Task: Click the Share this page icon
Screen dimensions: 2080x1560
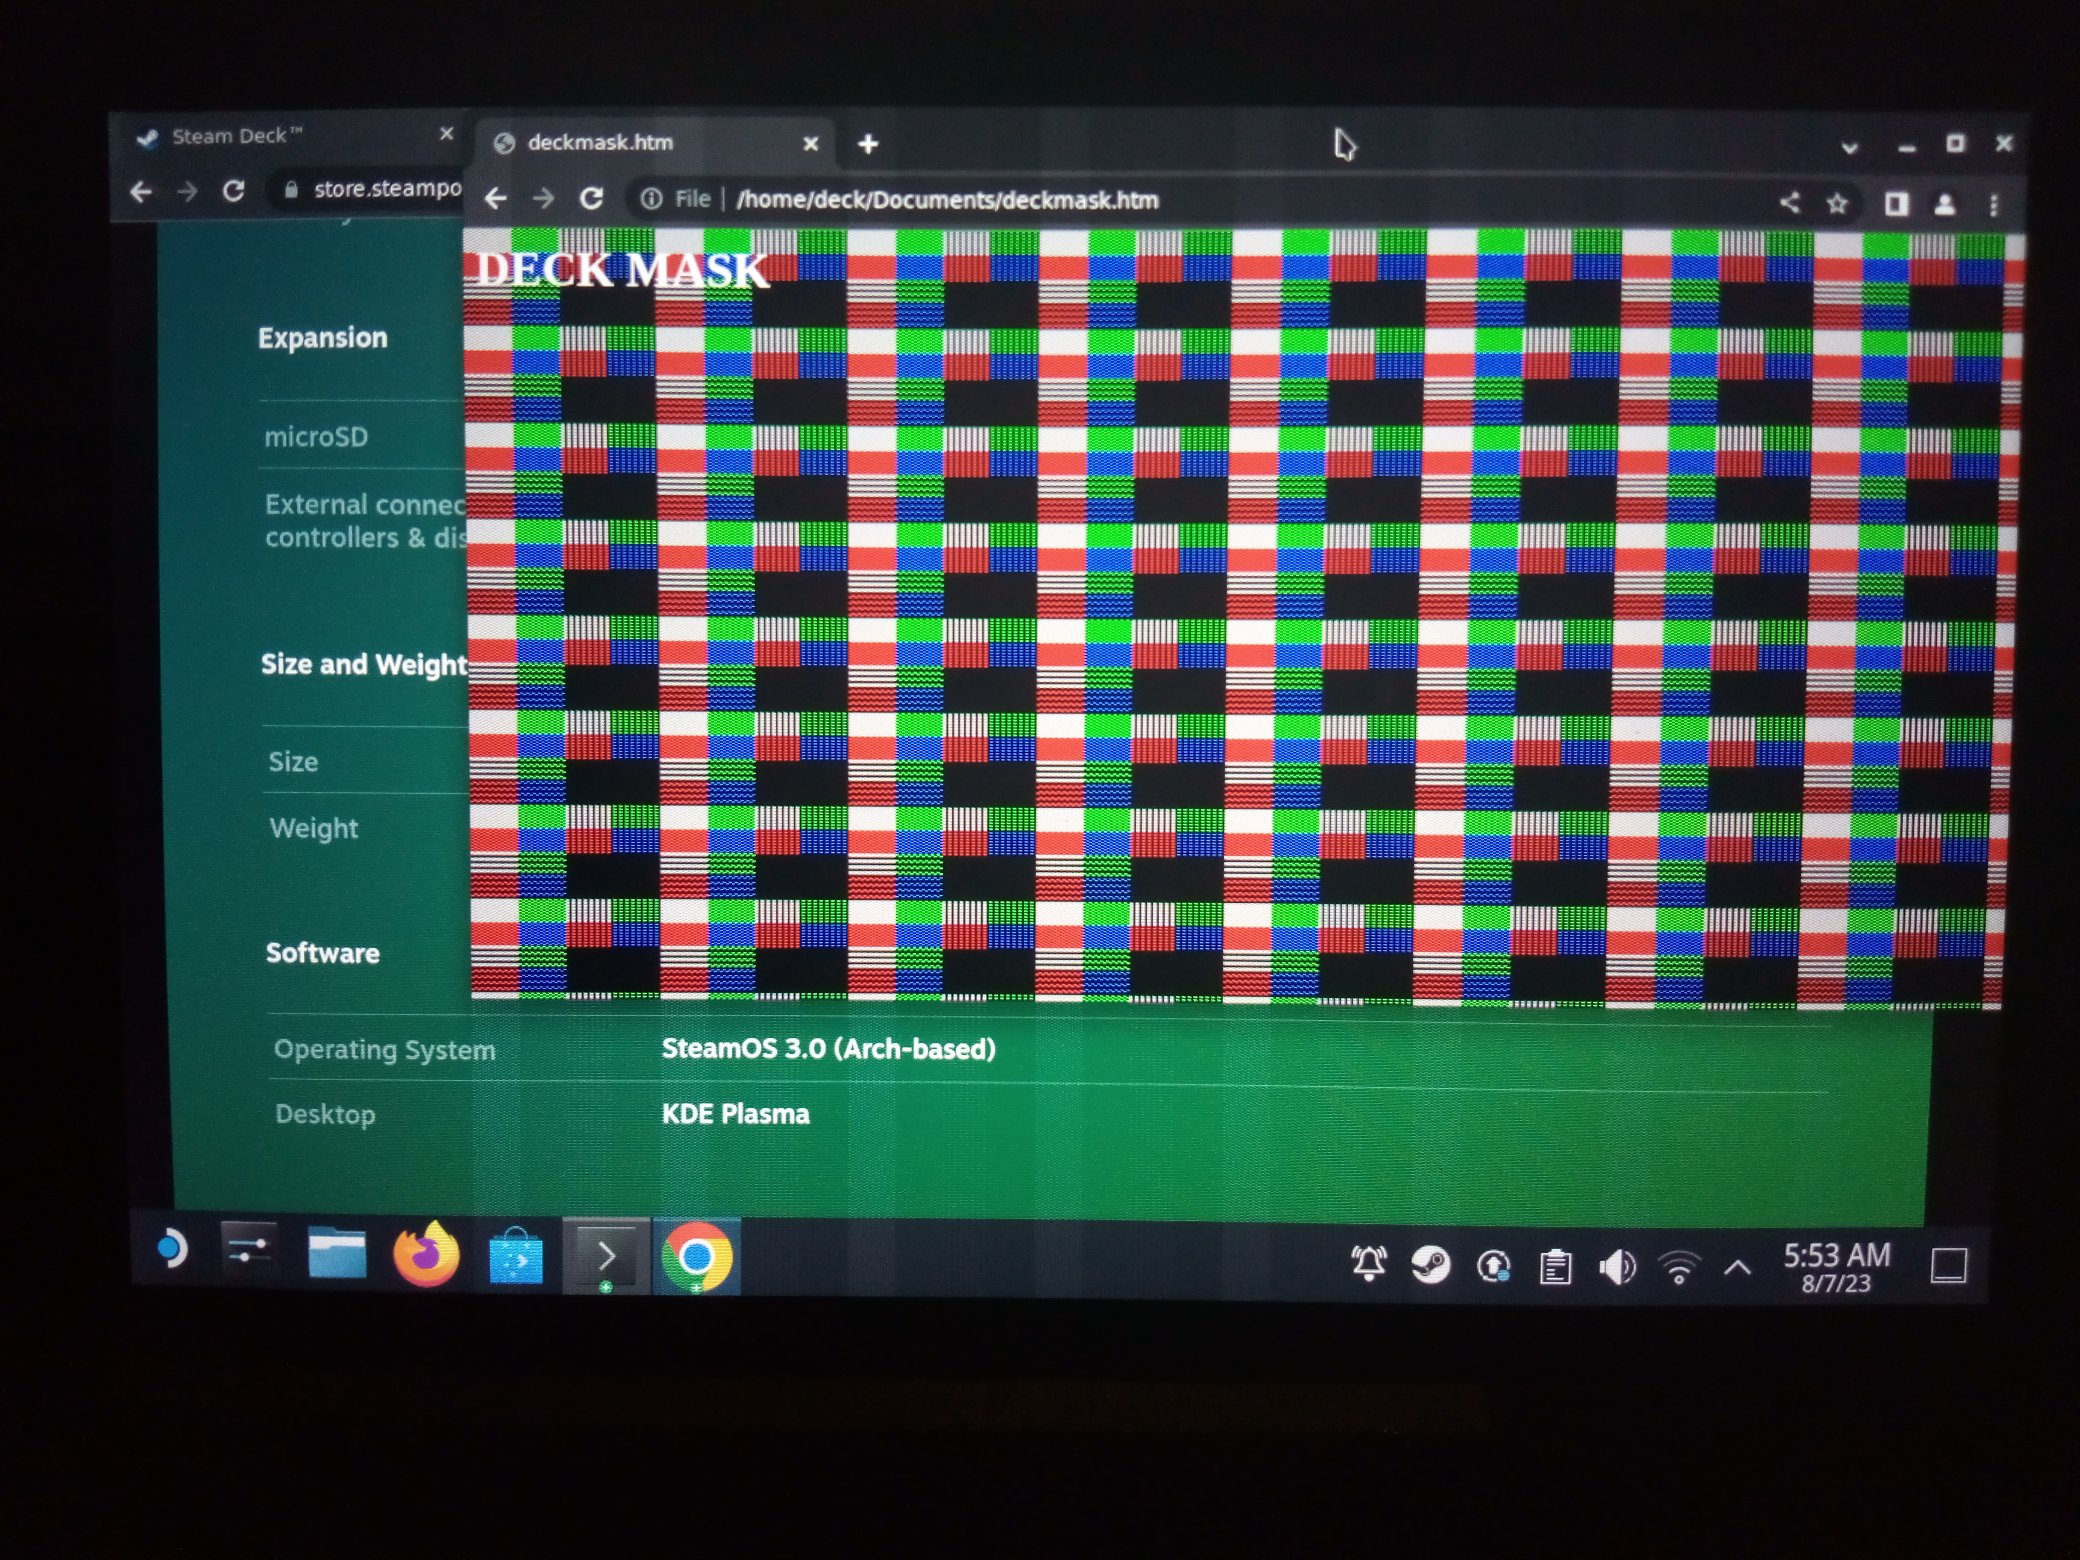Action: [1790, 203]
